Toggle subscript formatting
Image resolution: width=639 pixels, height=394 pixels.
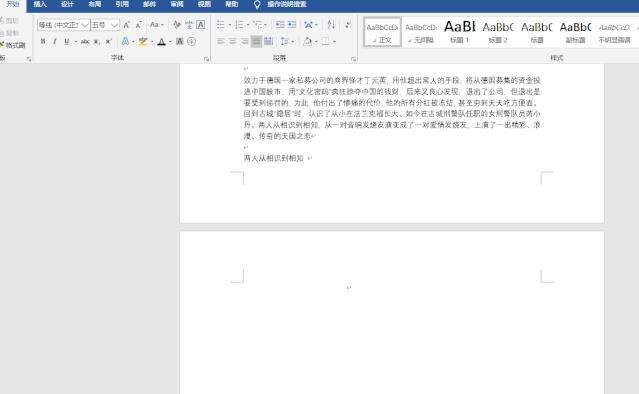tap(97, 42)
